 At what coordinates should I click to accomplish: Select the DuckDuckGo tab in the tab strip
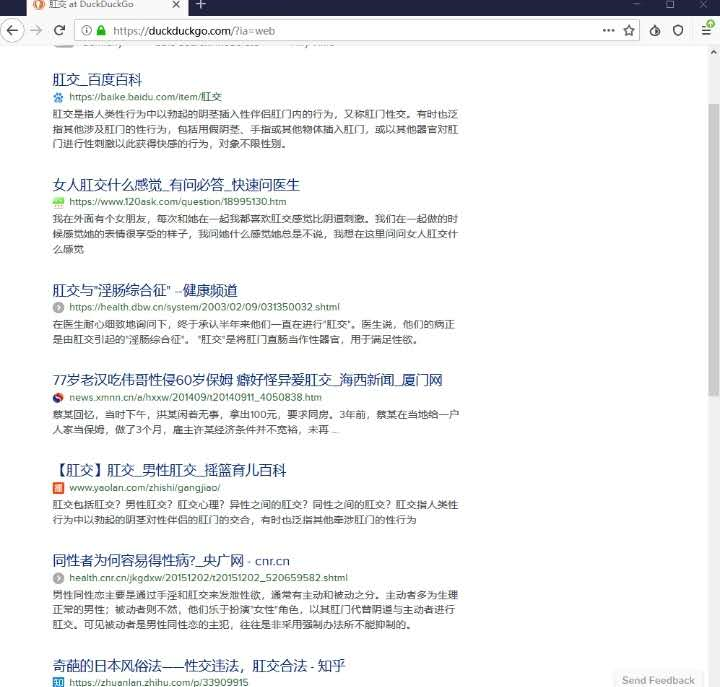tap(107, 5)
